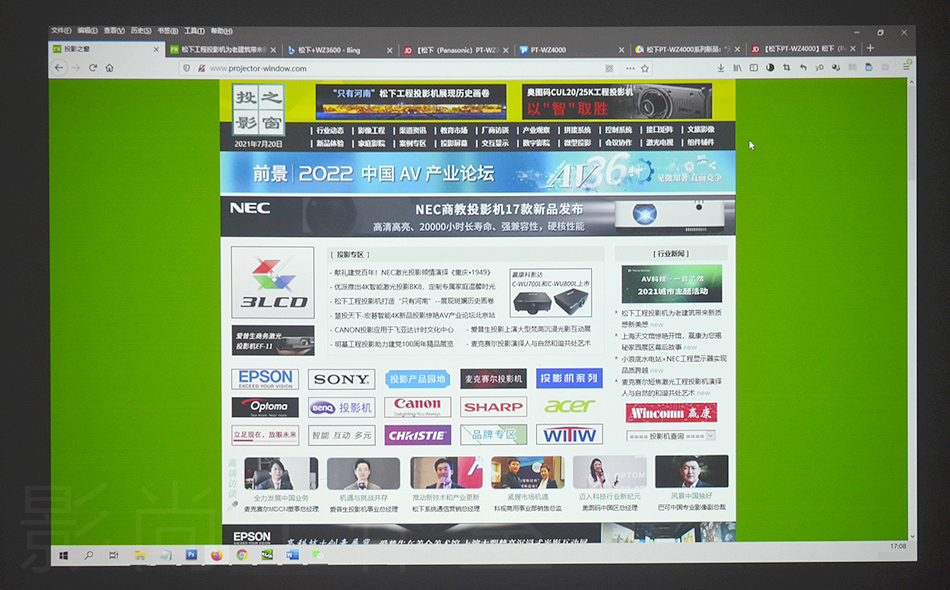Viewport: 950px width, 590px height.
Task: Bookmark this page with the star icon
Action: pos(644,68)
